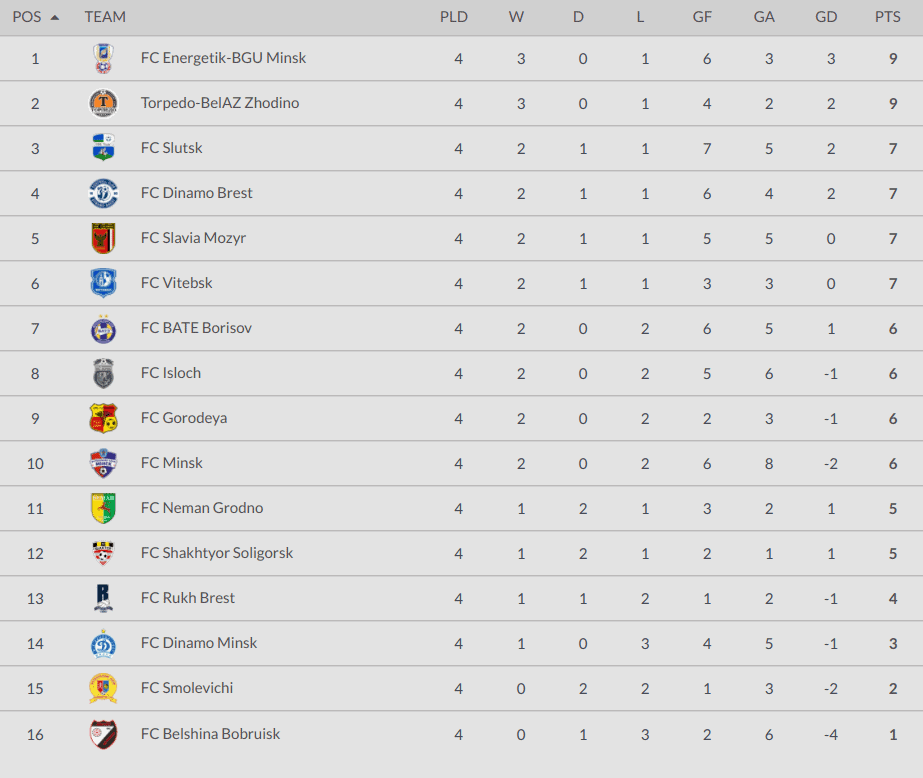Click the FC Smolevichi club crest
The height and width of the screenshot is (778, 923).
pyautogui.click(x=103, y=688)
